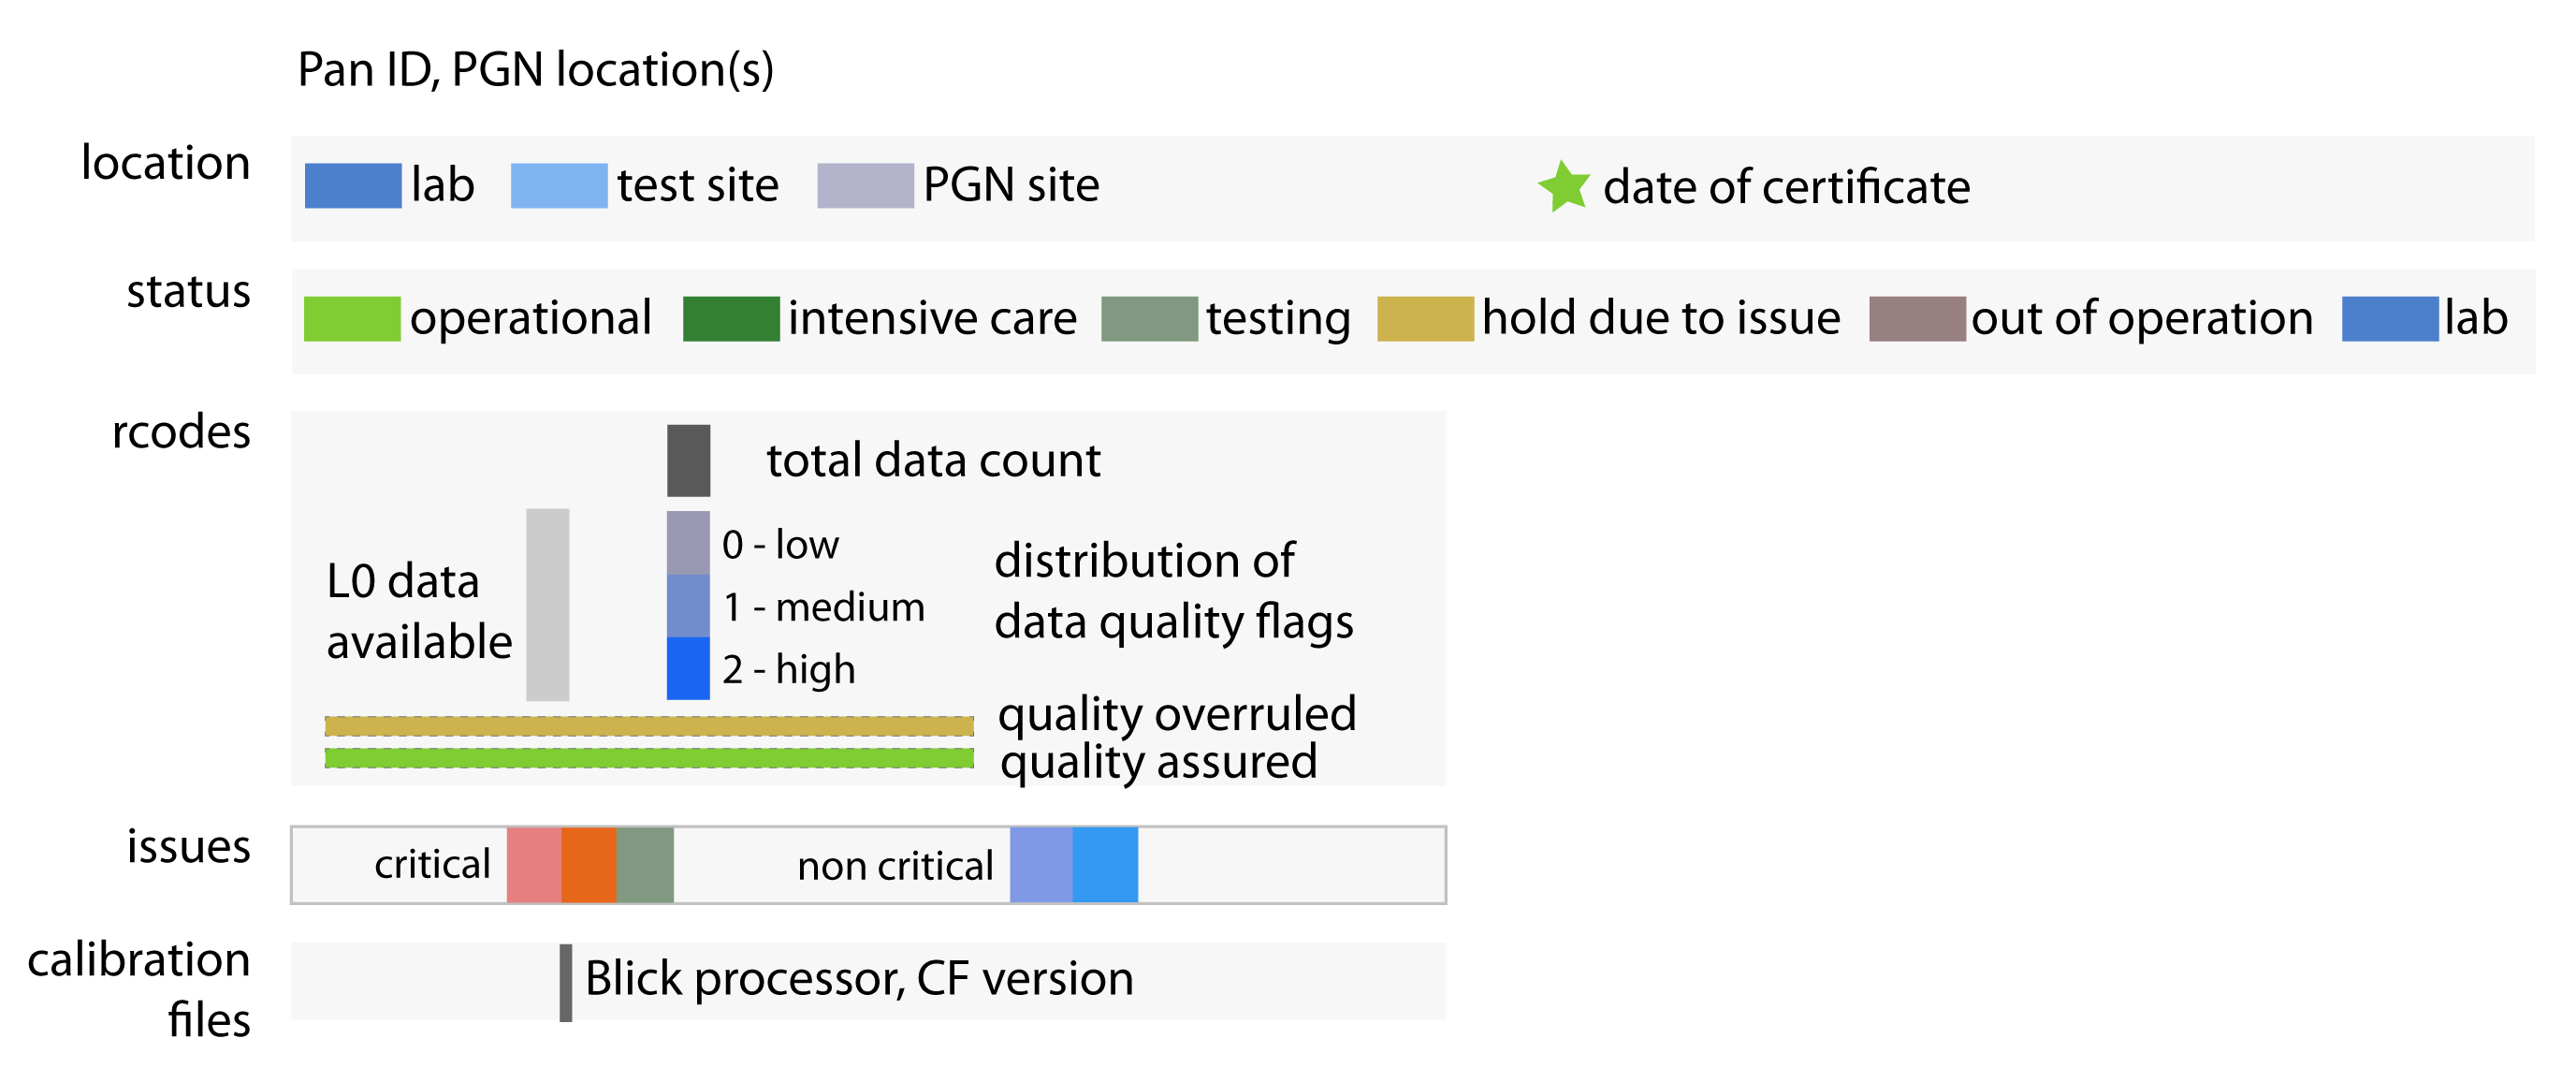2576x1082 pixels.
Task: Click the yellow hold due to issue swatch
Action: (1425, 319)
